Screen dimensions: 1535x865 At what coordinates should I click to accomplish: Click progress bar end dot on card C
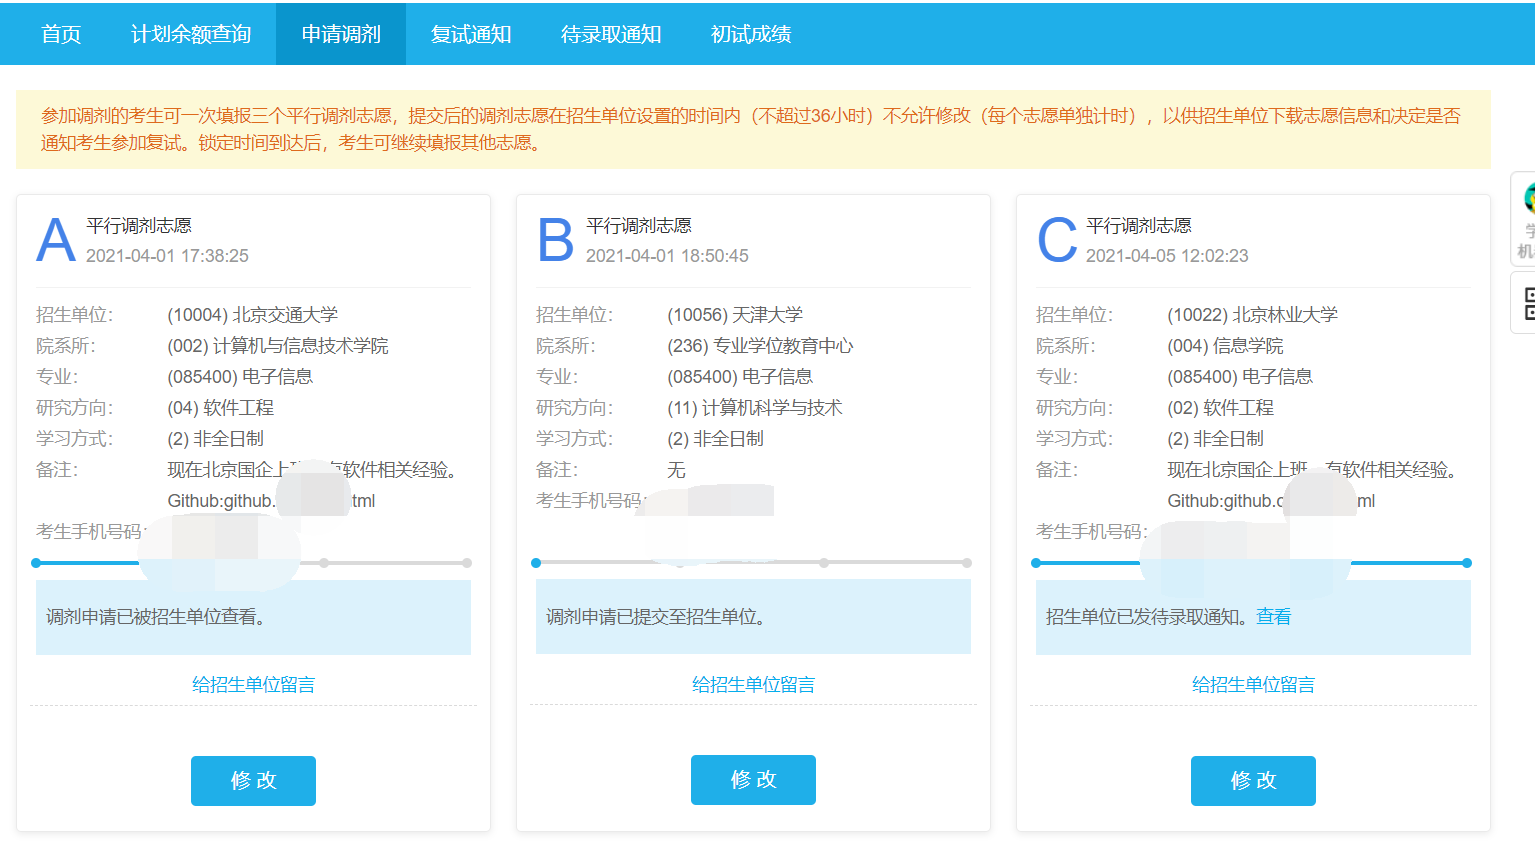[x=1467, y=563]
